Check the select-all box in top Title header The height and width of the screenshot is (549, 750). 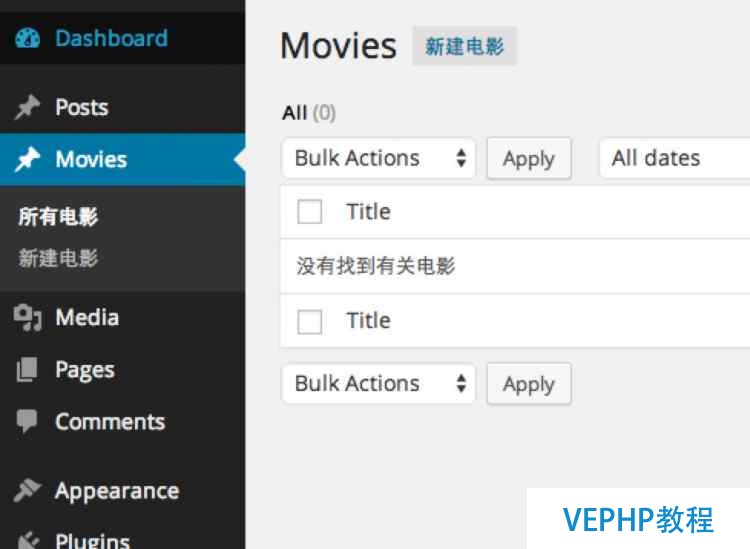pyautogui.click(x=309, y=211)
